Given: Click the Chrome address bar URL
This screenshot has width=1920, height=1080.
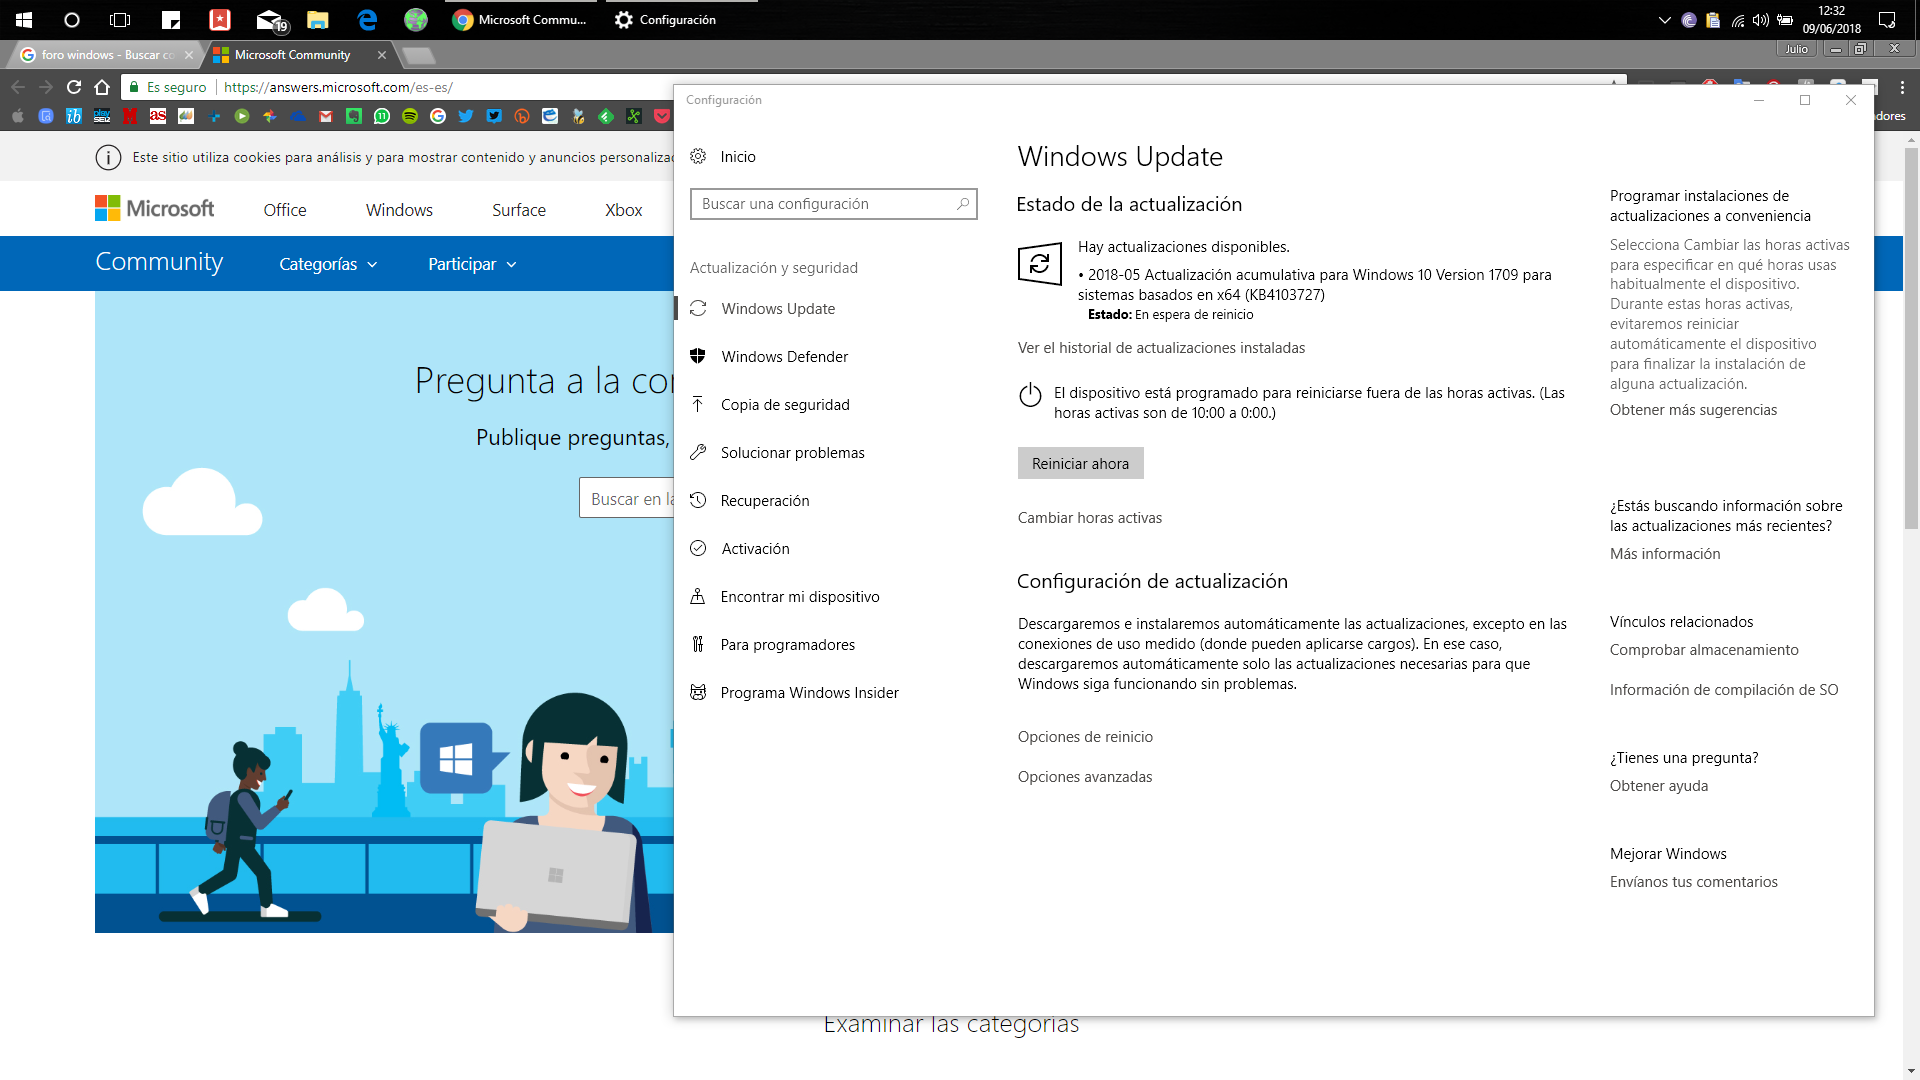Looking at the screenshot, I should [338, 87].
